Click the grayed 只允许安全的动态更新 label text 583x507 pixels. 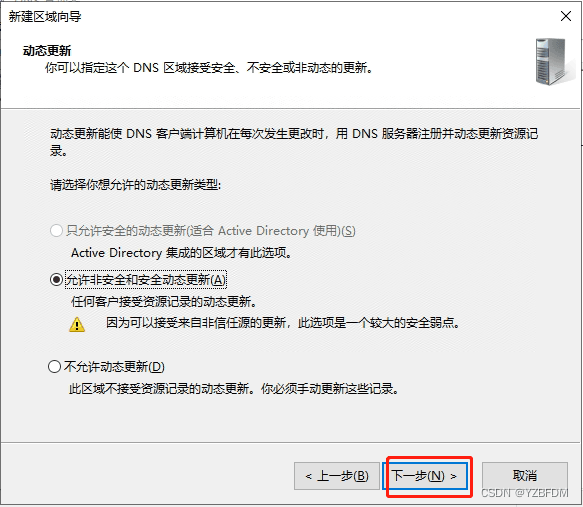point(210,231)
